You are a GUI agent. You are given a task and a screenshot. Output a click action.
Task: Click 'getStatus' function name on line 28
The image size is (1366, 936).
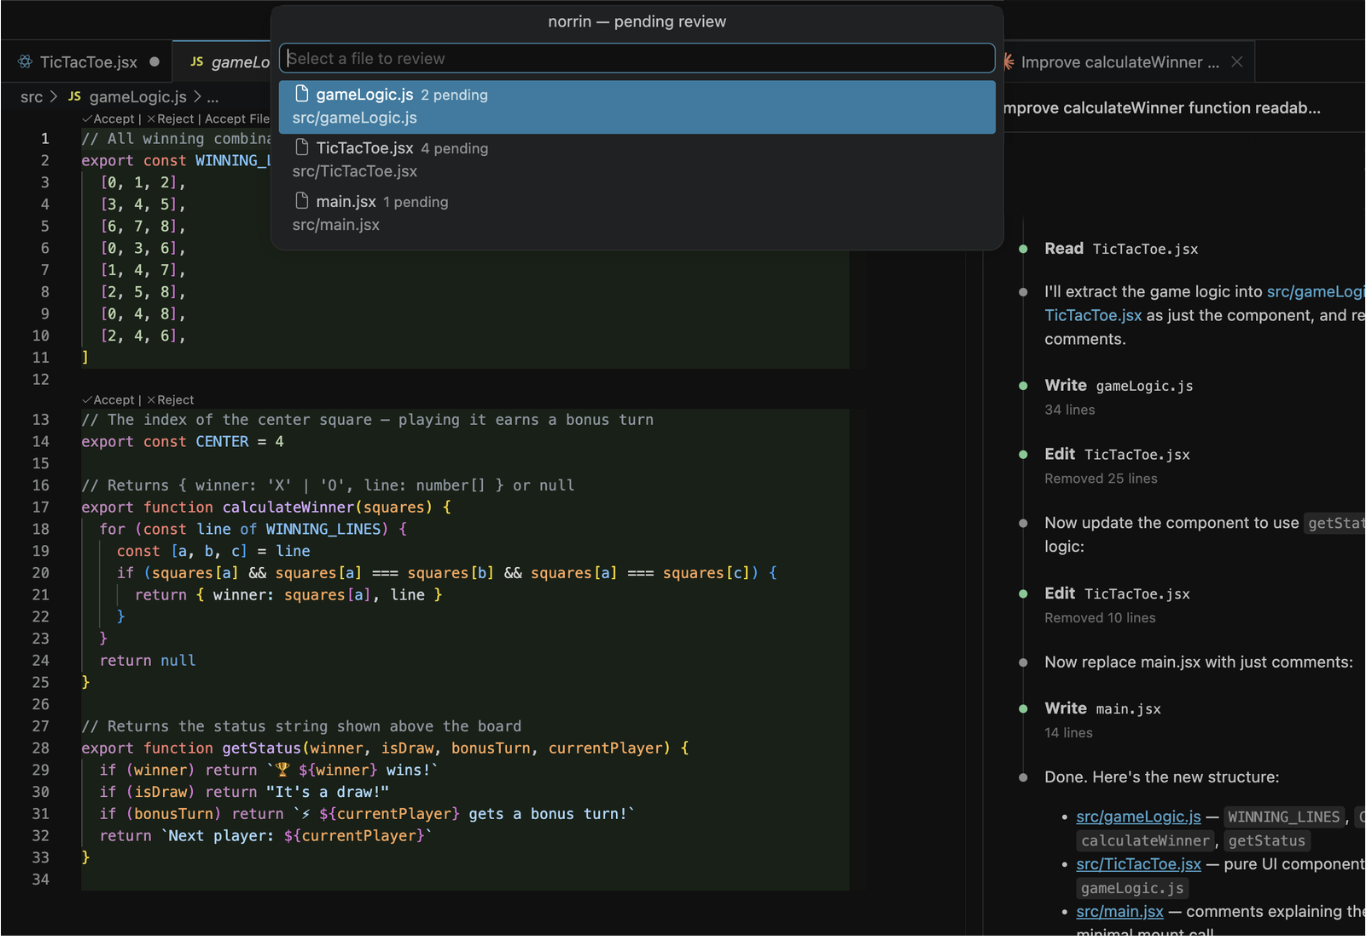tap(261, 748)
